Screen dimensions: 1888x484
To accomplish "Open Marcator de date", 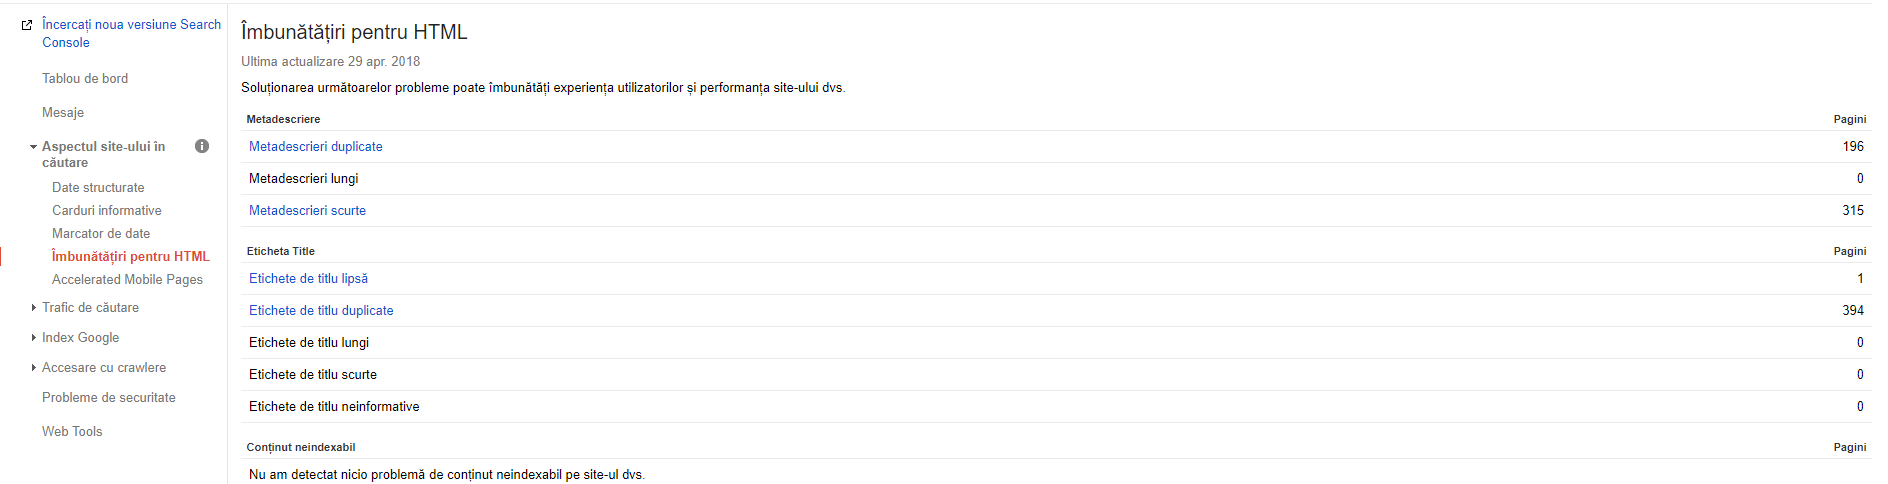I will click(x=101, y=234).
